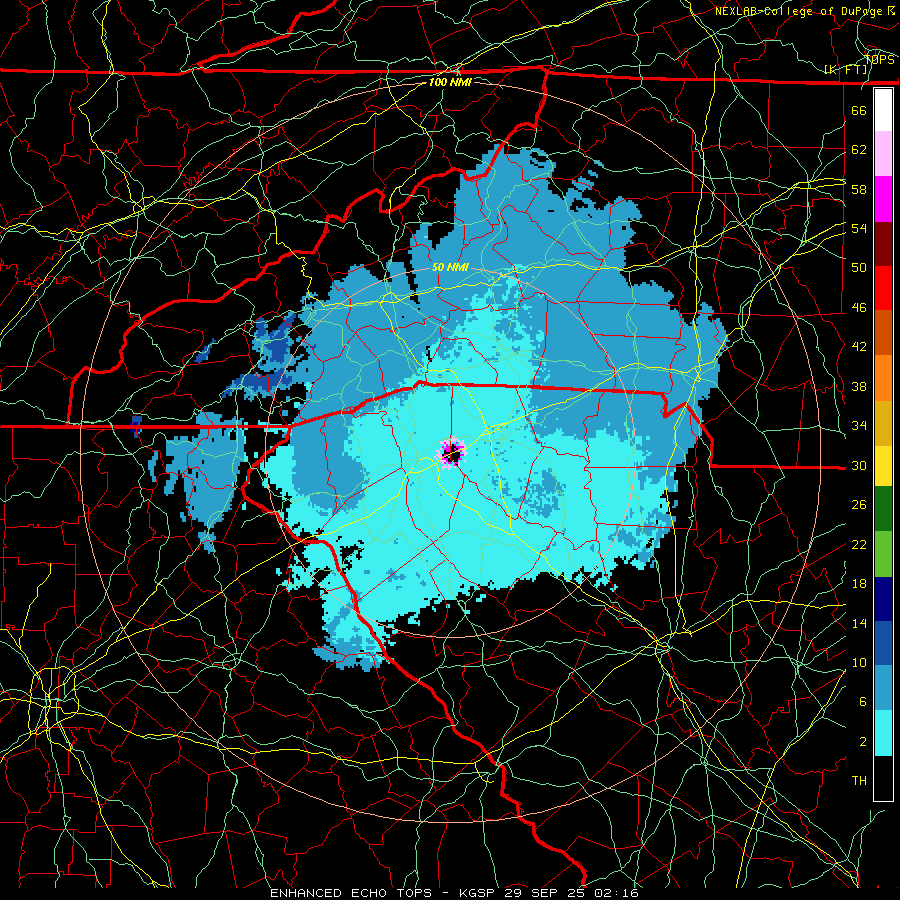
Task: Click the maroon legend swatch
Action: click(x=883, y=243)
